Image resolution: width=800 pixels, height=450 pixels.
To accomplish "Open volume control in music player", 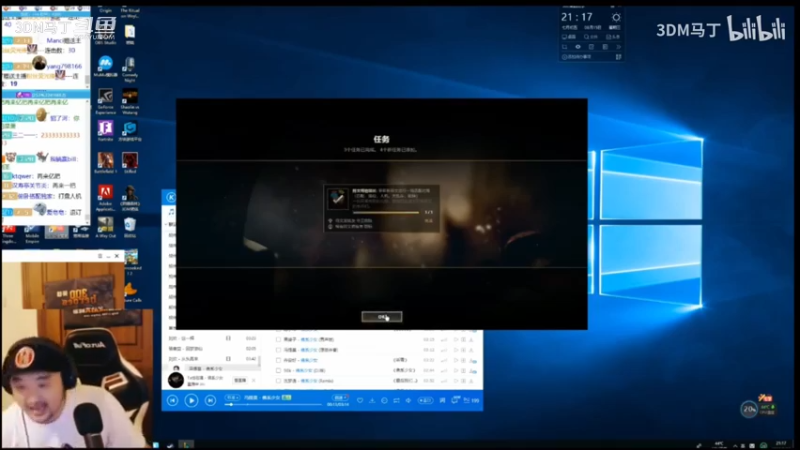I will point(408,401).
